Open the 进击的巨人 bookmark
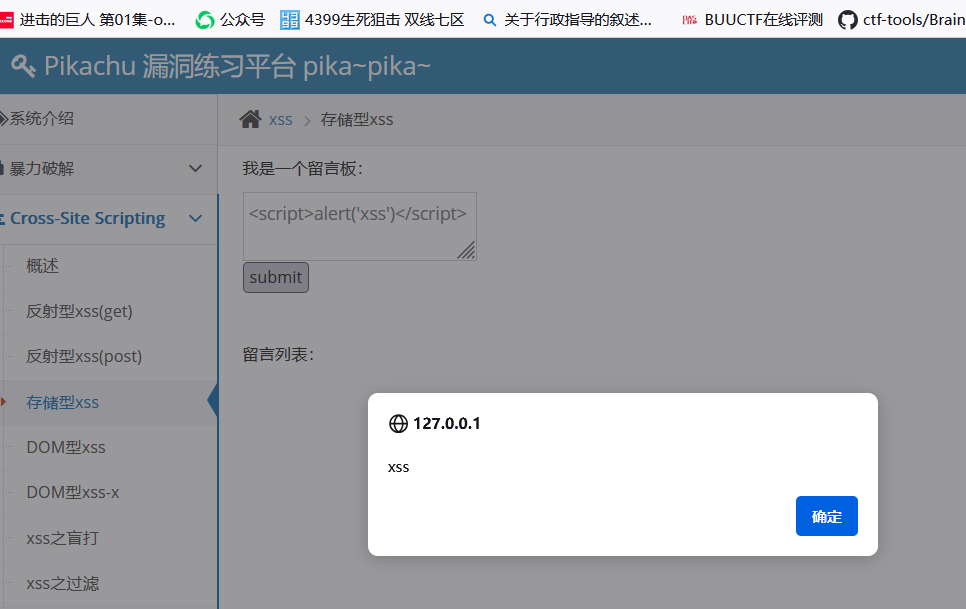The width and height of the screenshot is (966, 609). click(88, 19)
